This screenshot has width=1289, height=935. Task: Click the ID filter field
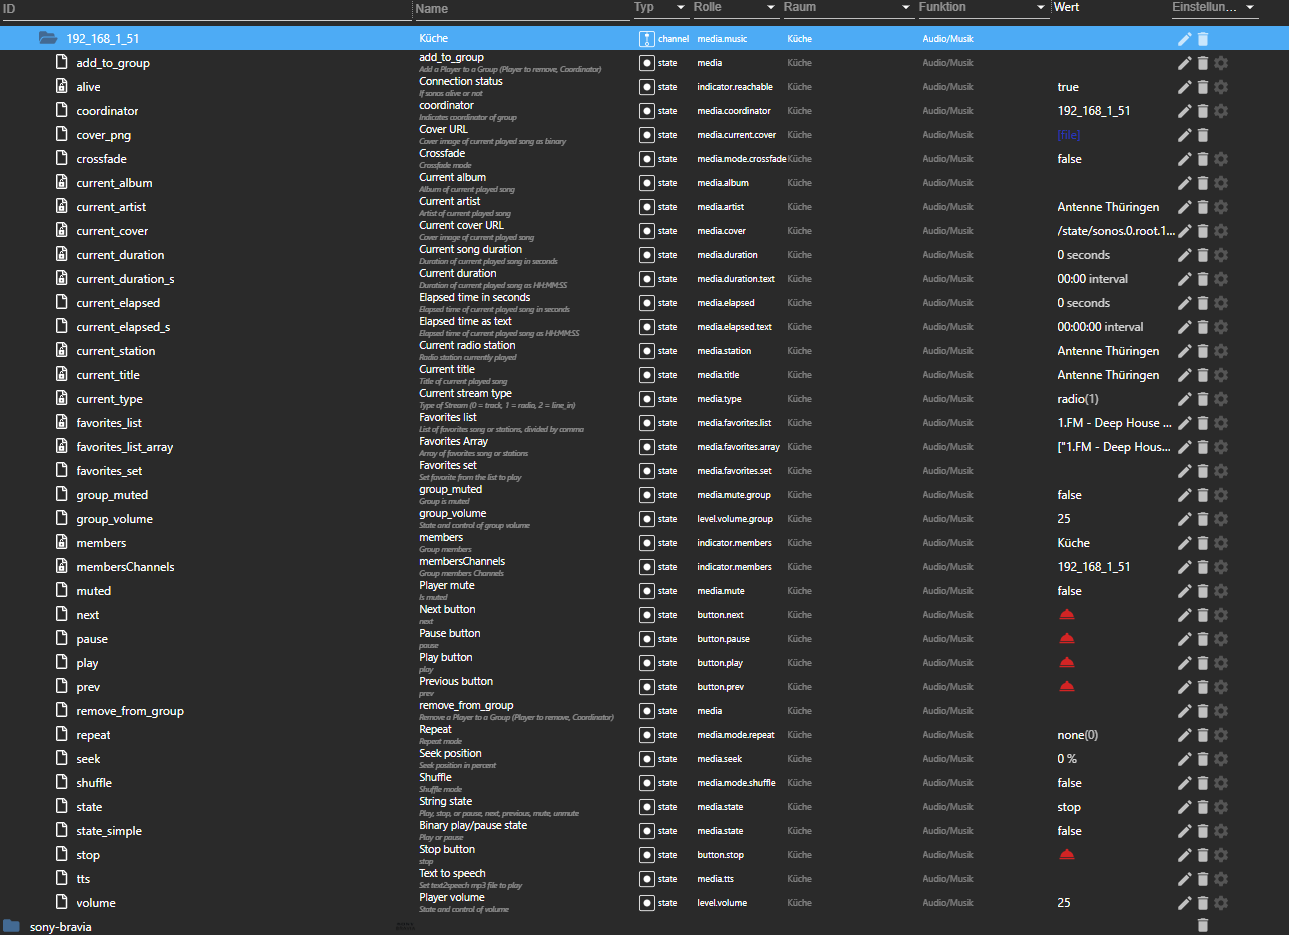point(205,9)
